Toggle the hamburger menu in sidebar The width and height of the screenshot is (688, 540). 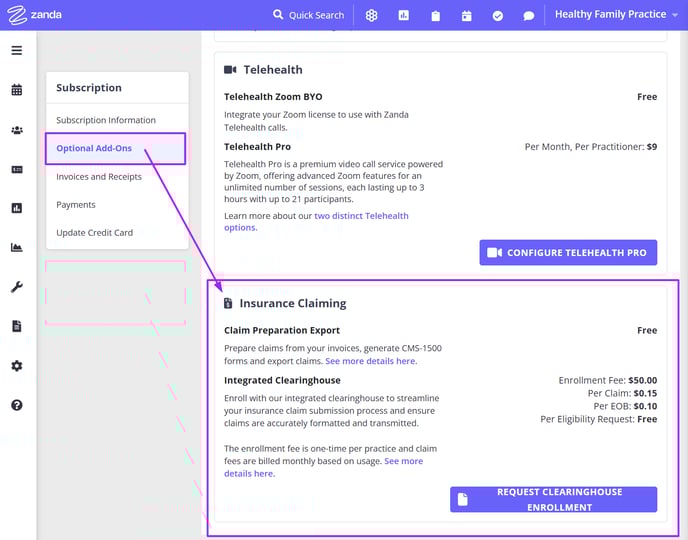click(17, 50)
